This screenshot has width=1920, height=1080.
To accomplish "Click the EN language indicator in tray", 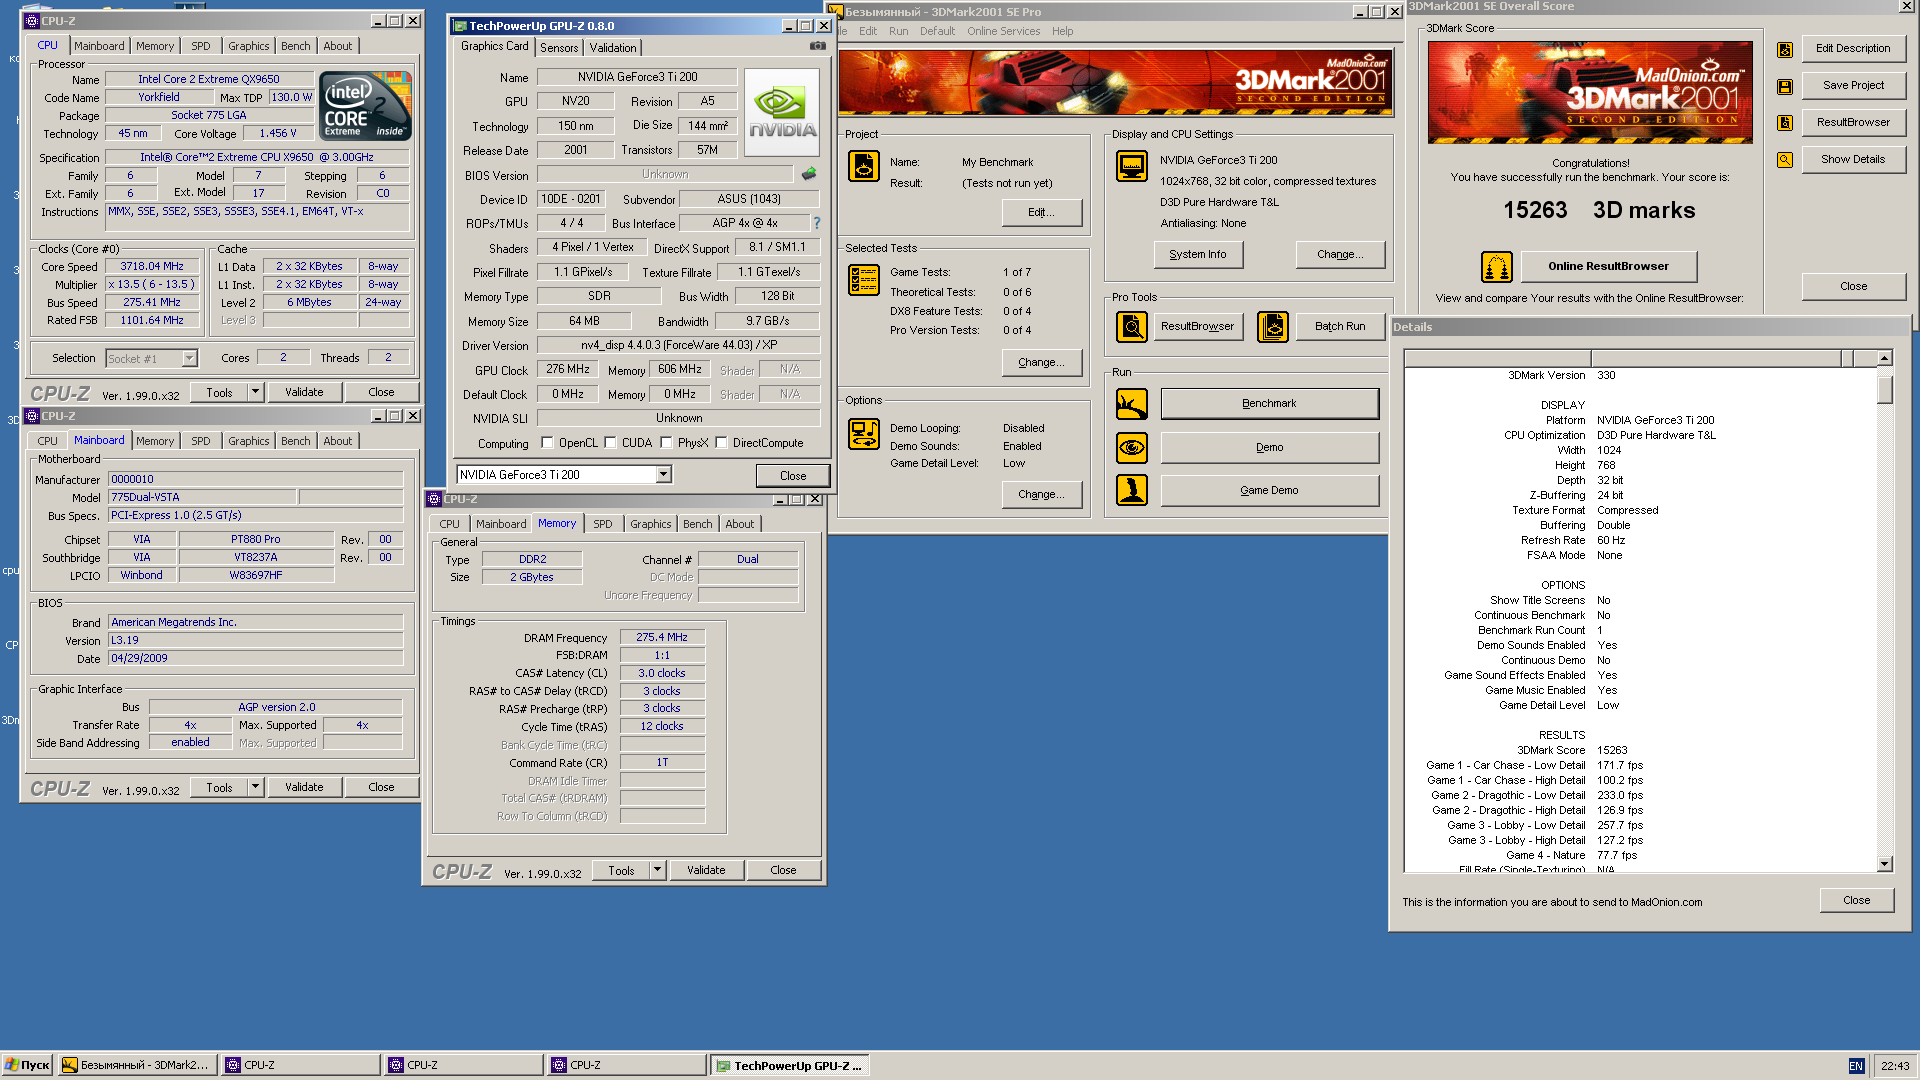I will (1856, 1066).
